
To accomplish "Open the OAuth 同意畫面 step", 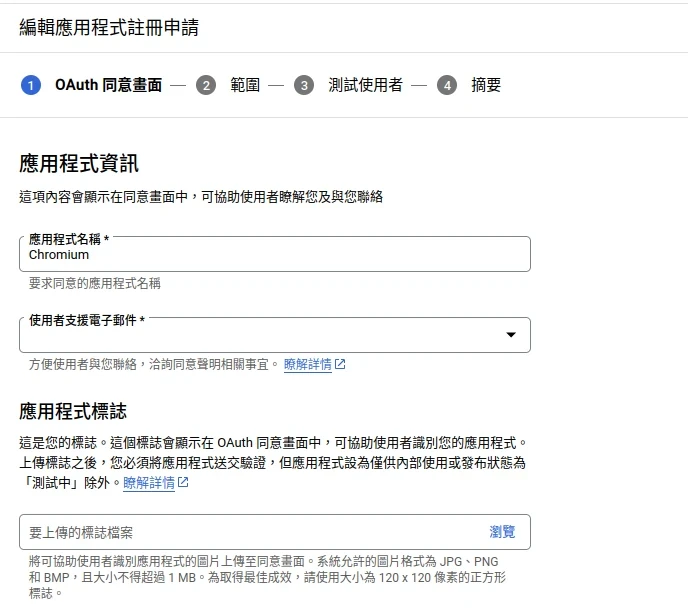I will 108,85.
